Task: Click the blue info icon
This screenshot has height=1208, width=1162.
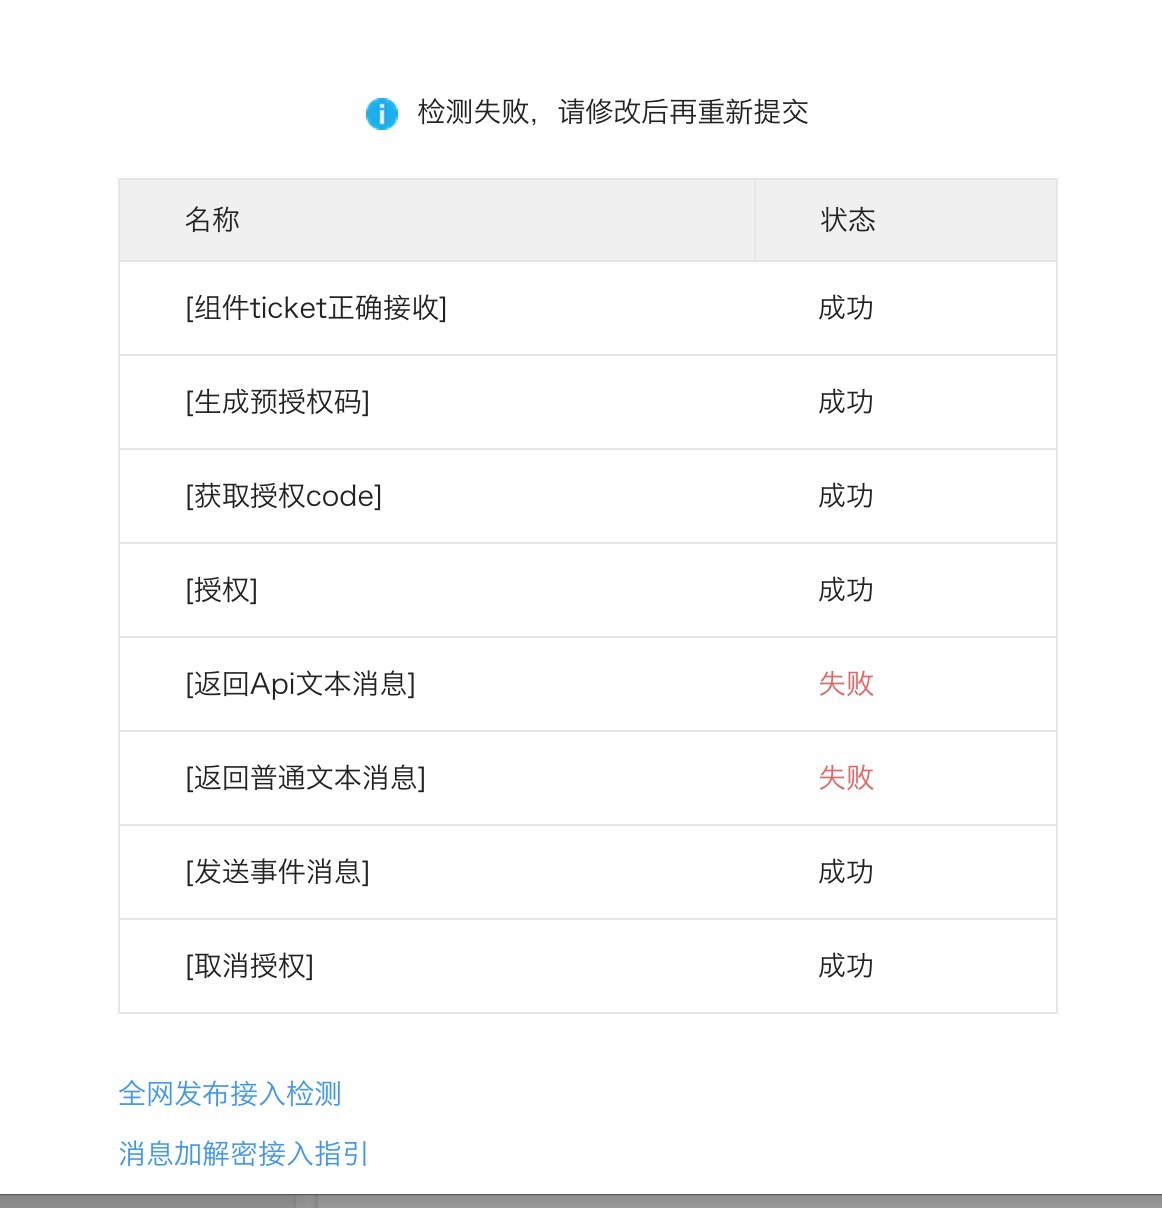Action: [x=381, y=114]
